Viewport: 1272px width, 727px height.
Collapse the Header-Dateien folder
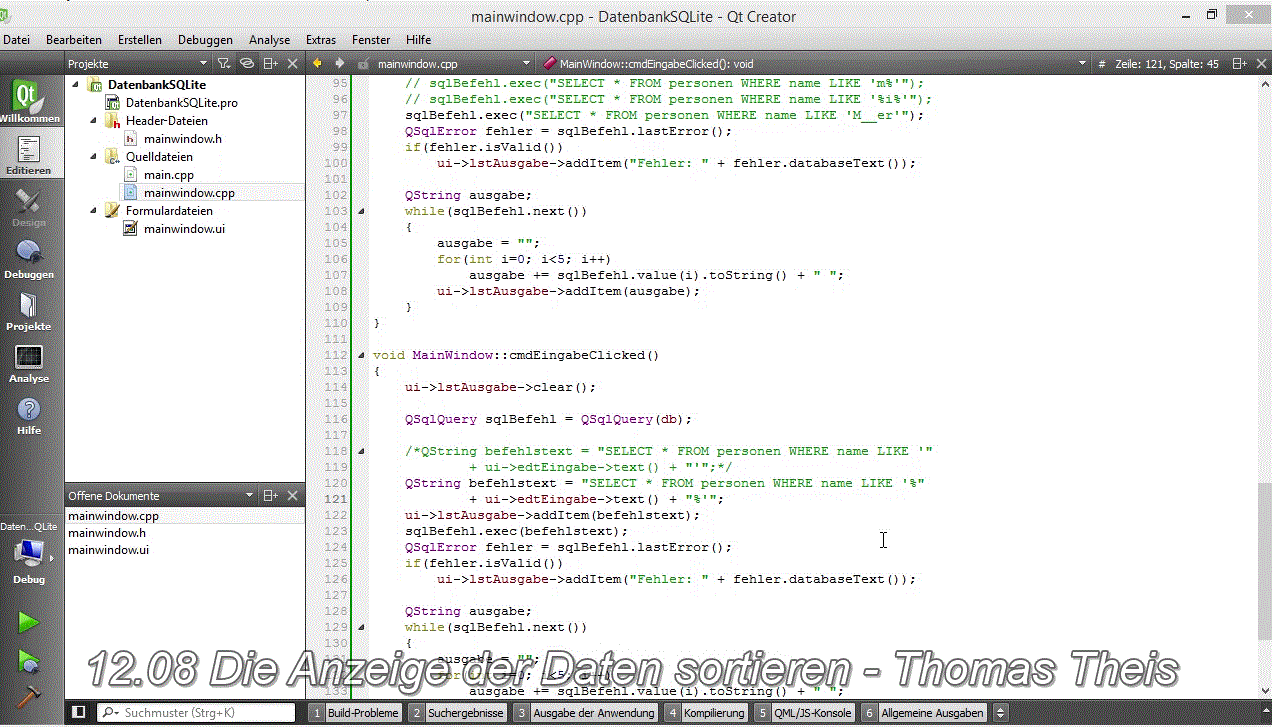(x=93, y=121)
